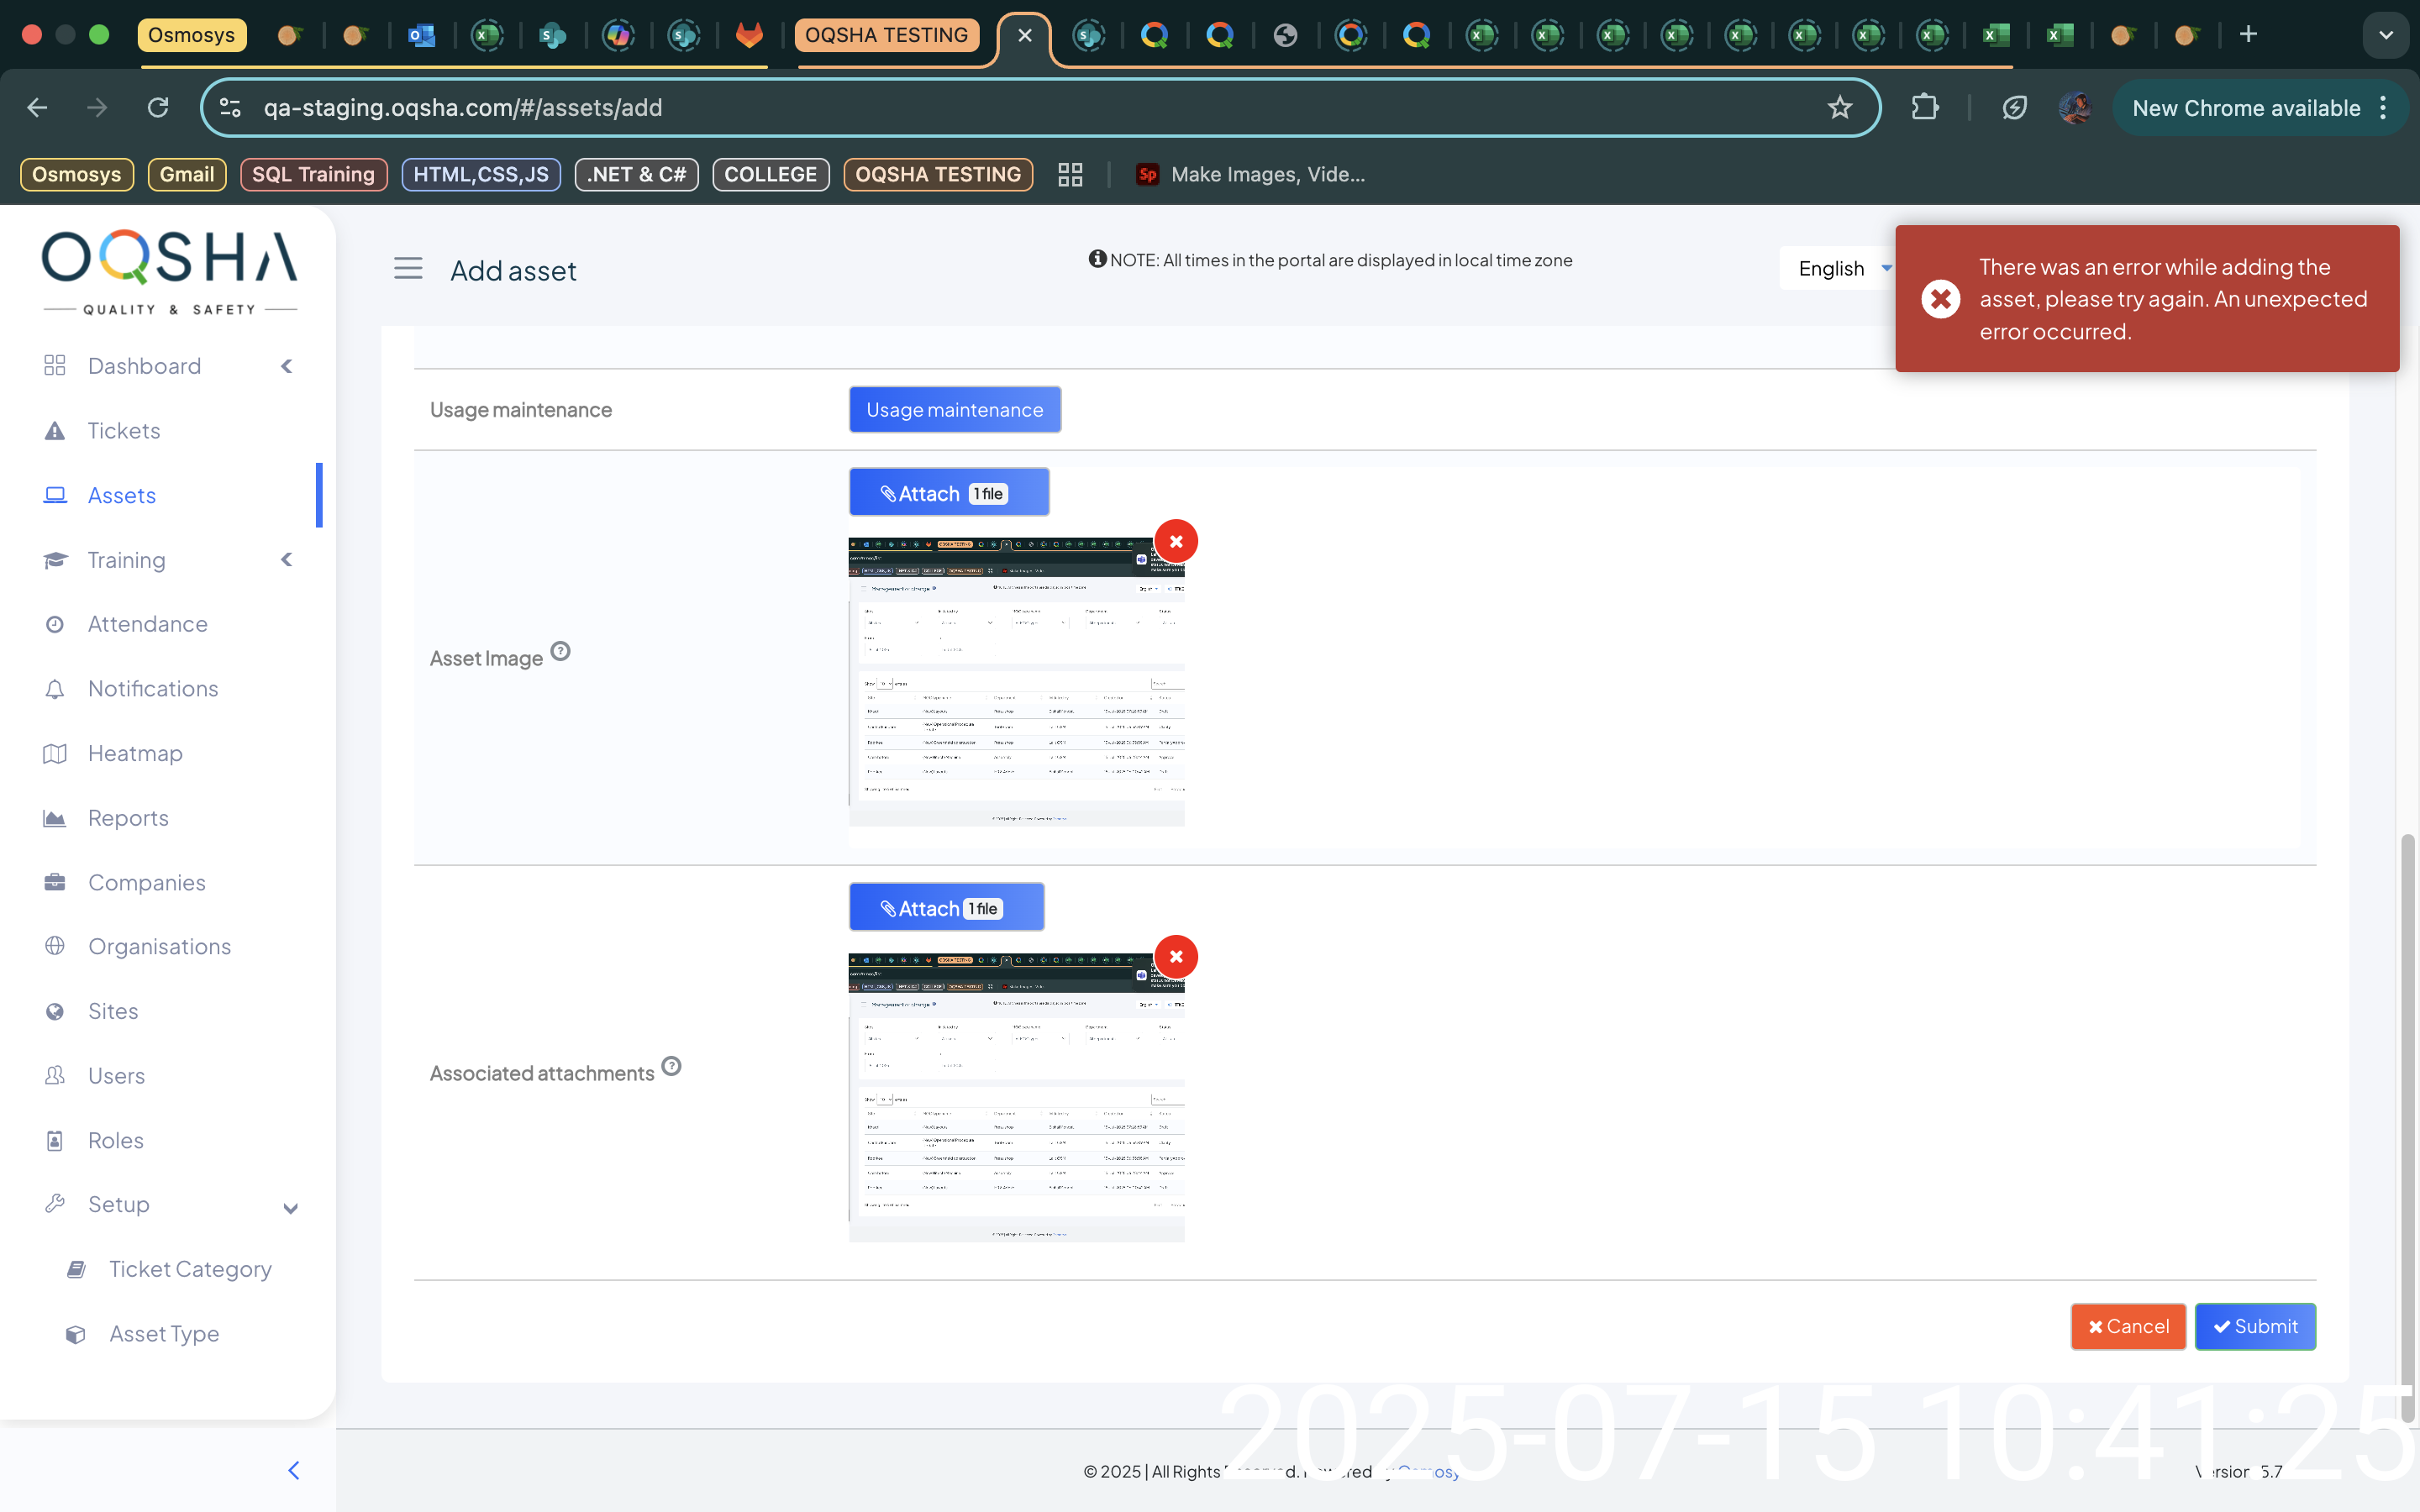This screenshot has height=1512, width=2420.
Task: Open the Chrome extensions puzzle icon
Action: (1924, 108)
